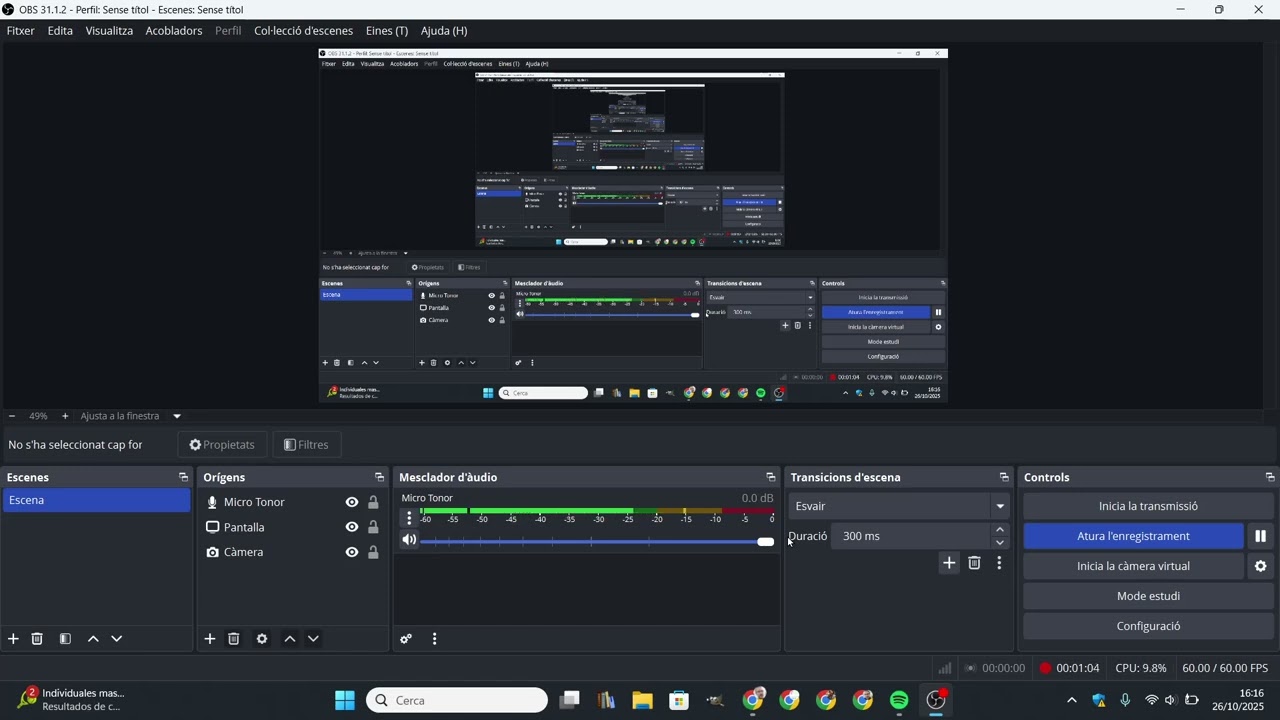The width and height of the screenshot is (1280, 720).
Task: Open scene filters icon in Escenes toolbar
Action: click(65, 639)
